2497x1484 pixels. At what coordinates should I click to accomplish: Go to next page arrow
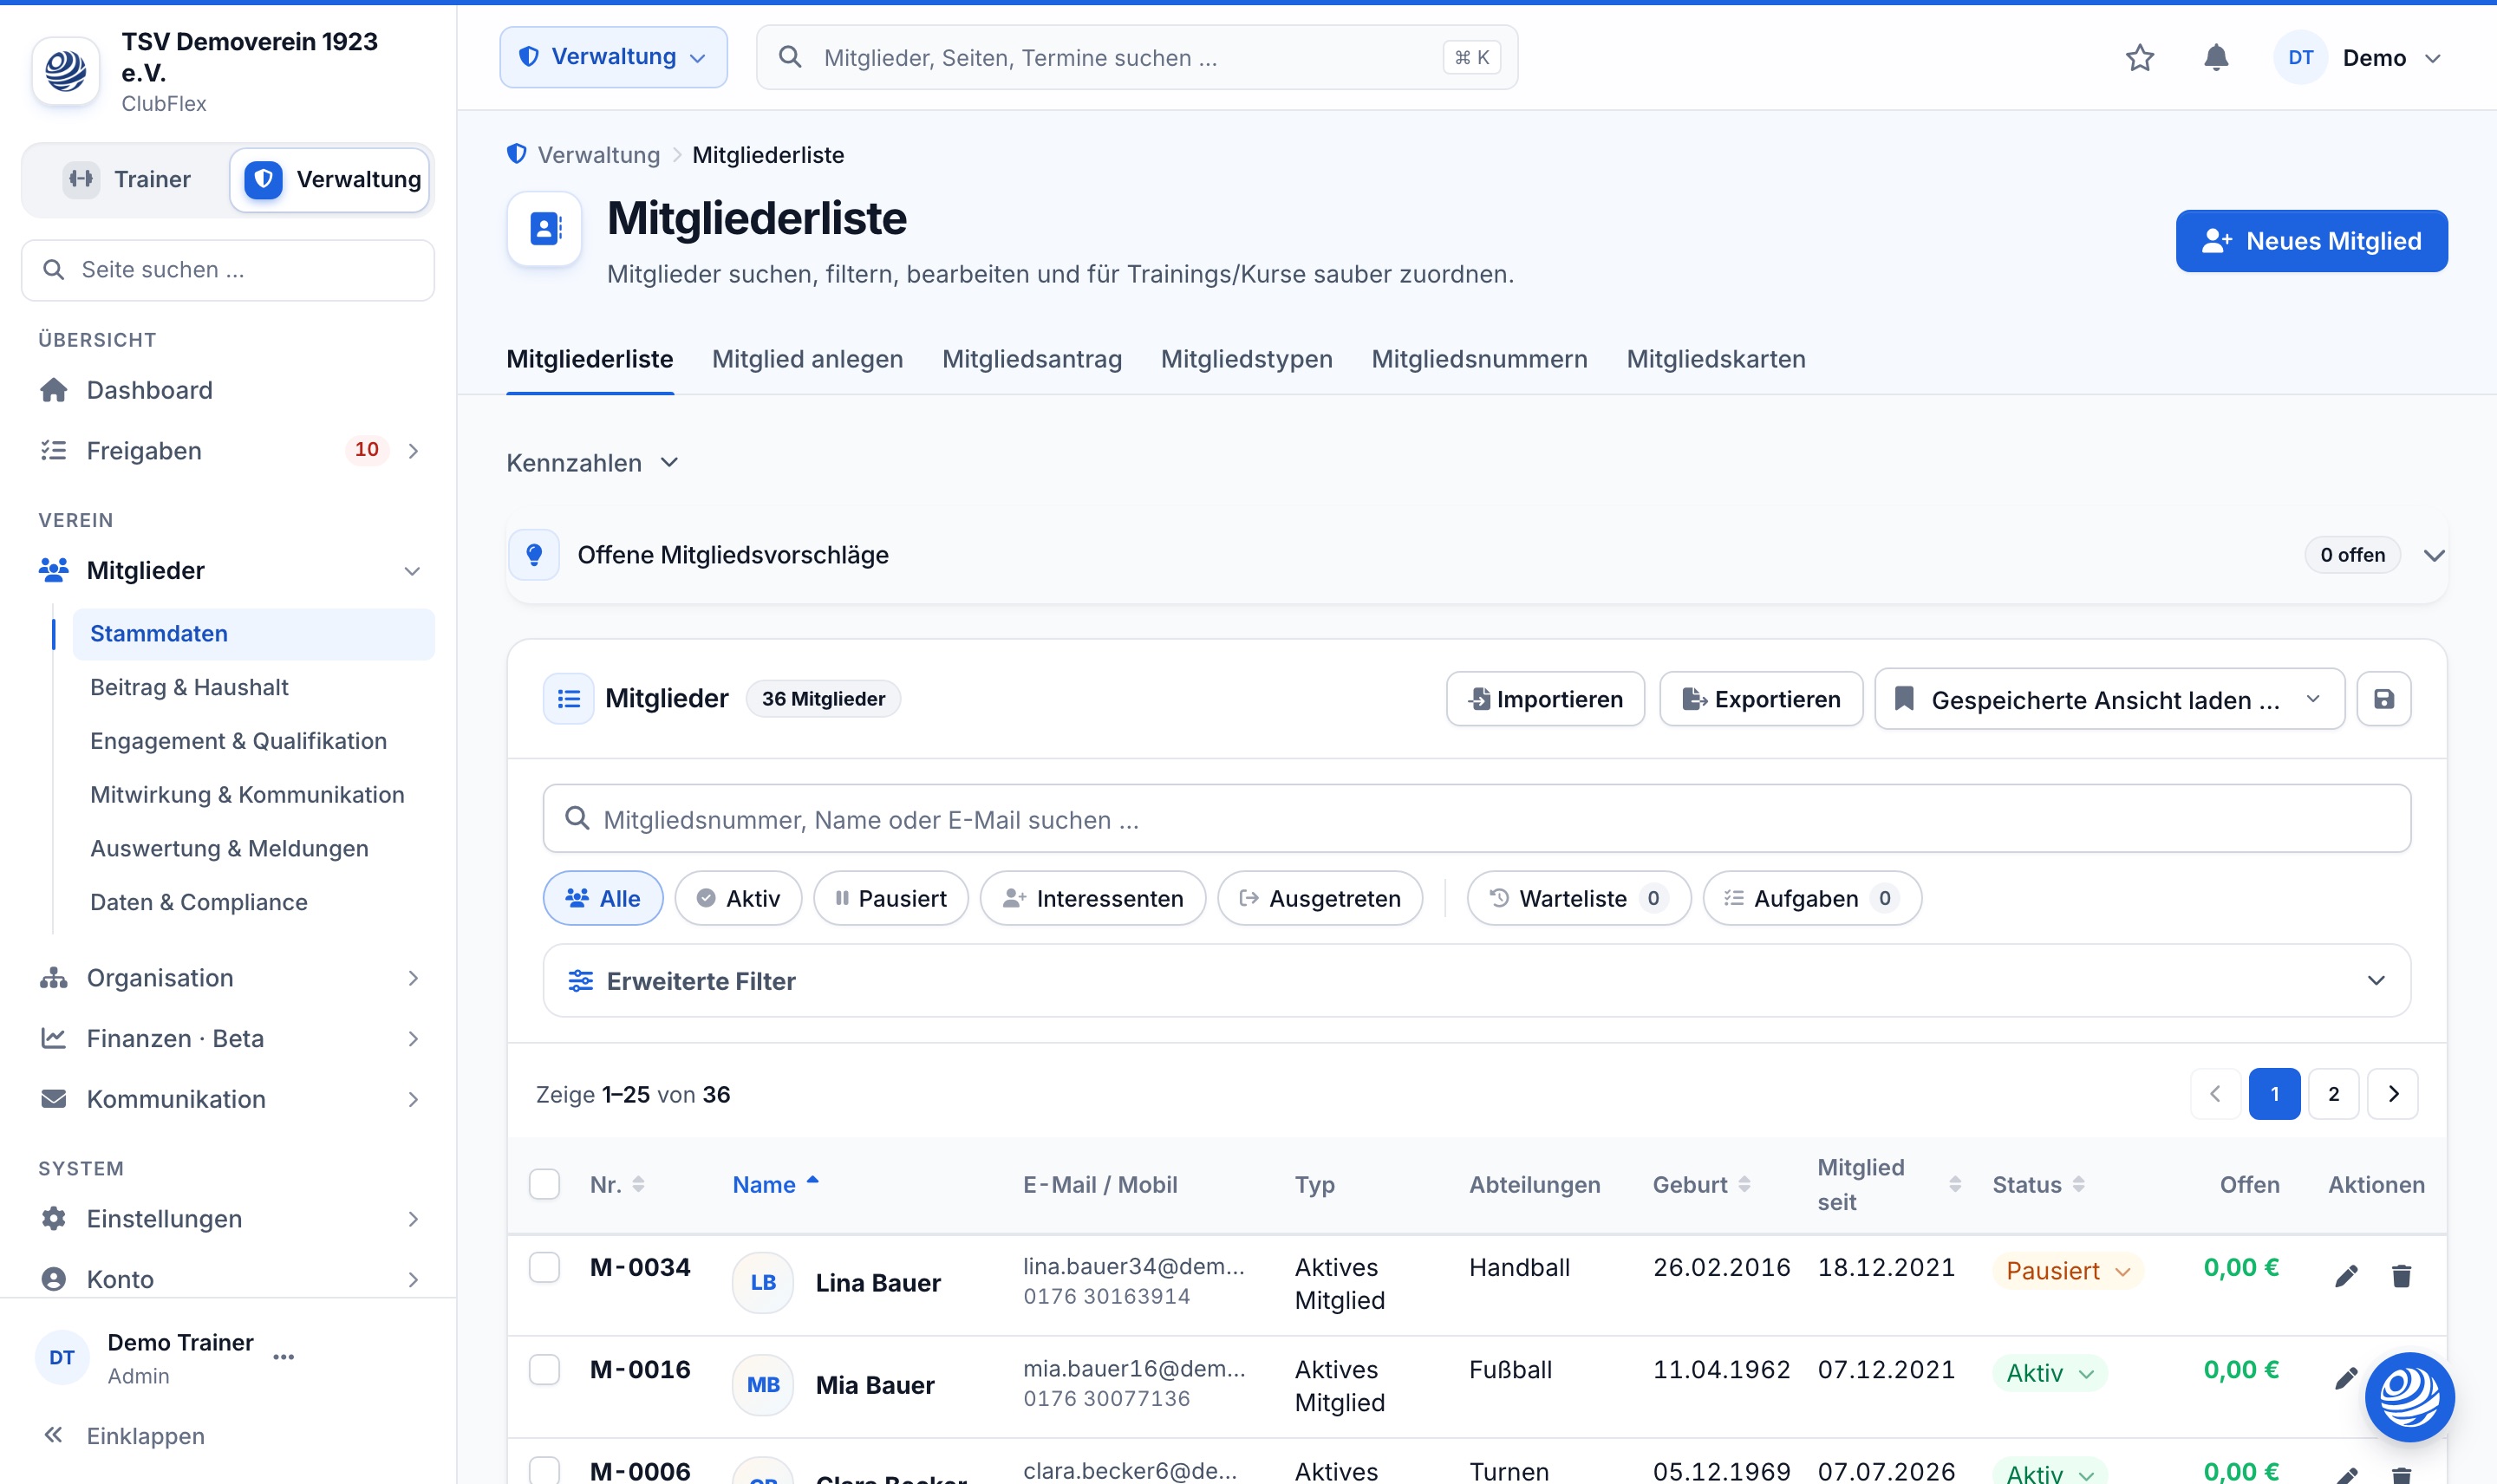(x=2393, y=1094)
